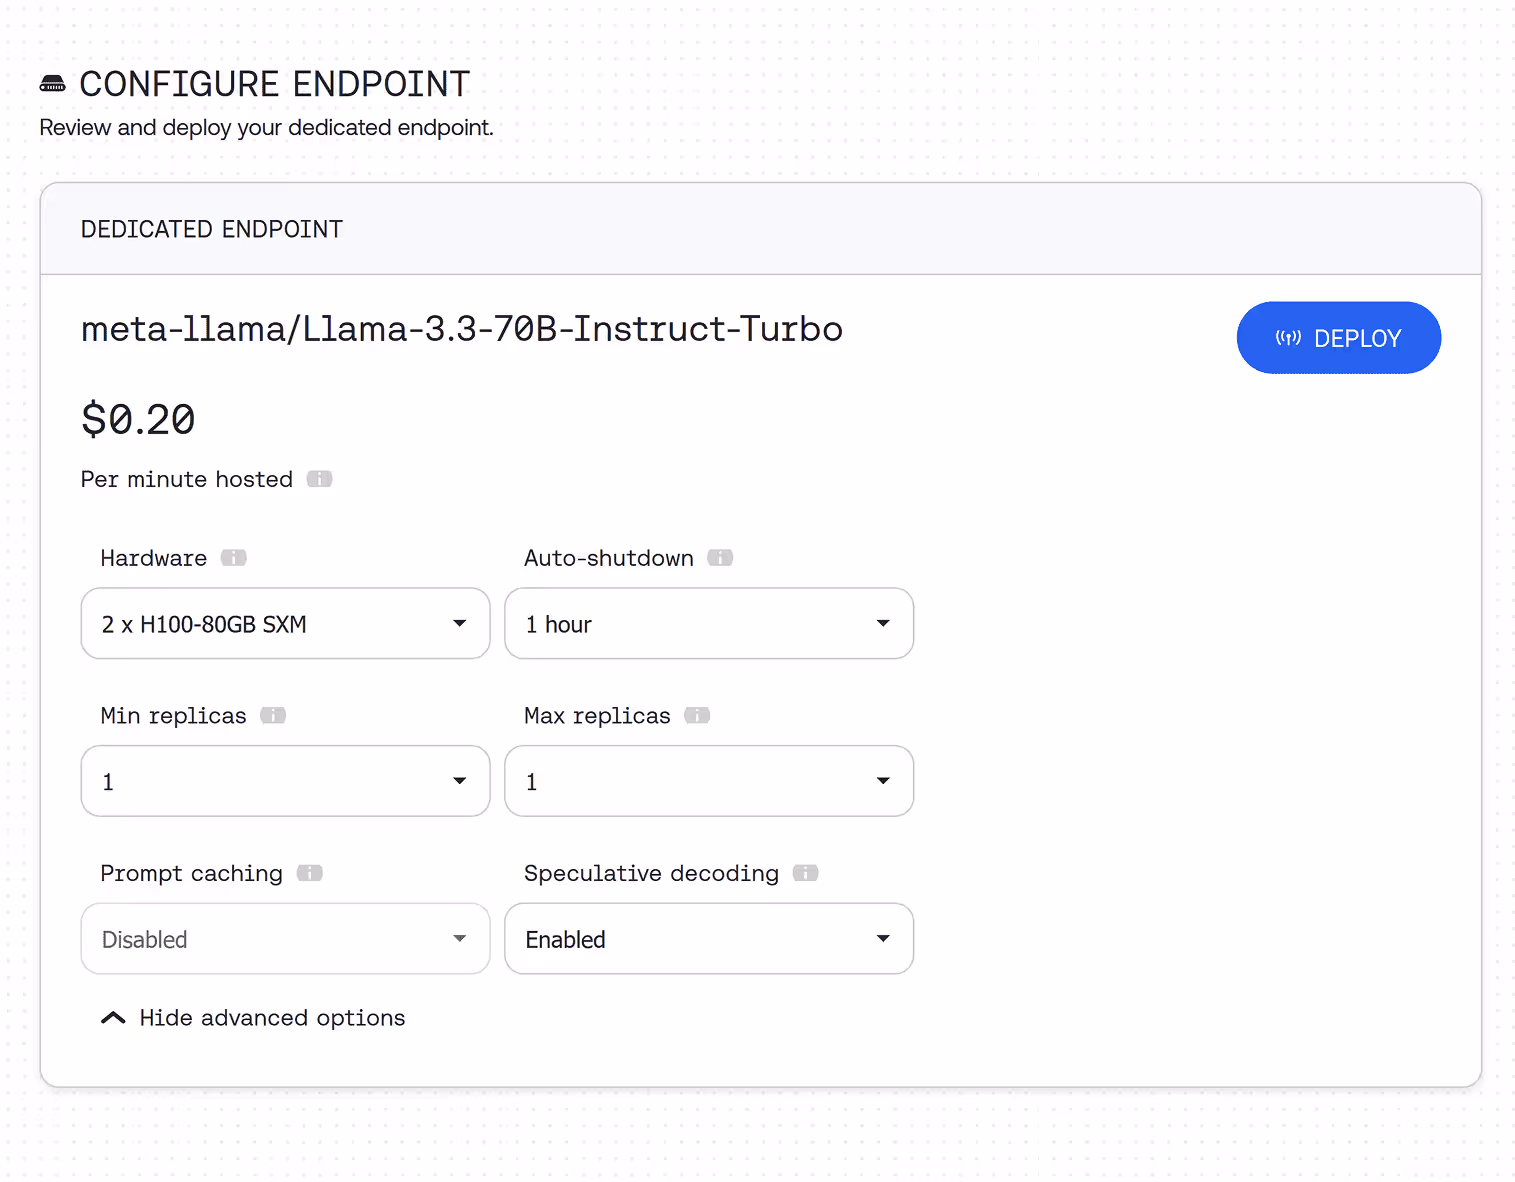Click the Auto-shutdown field label

[x=609, y=558]
